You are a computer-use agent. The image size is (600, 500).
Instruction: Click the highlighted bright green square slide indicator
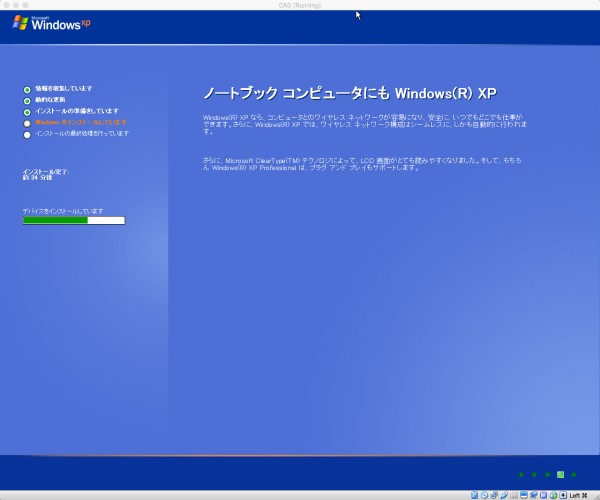point(560,475)
